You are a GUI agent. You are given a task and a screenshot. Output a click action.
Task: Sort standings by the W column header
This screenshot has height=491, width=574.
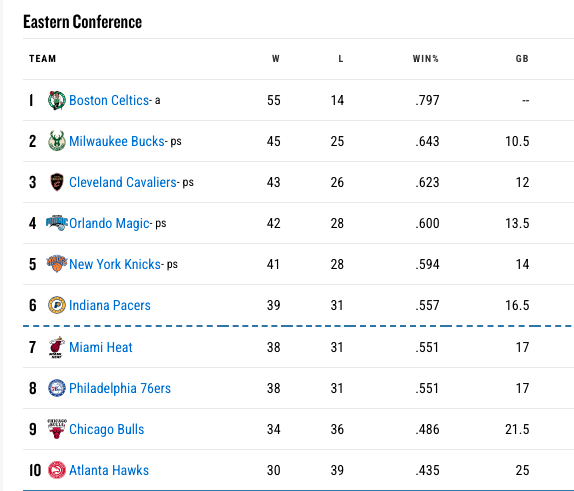[x=276, y=59]
